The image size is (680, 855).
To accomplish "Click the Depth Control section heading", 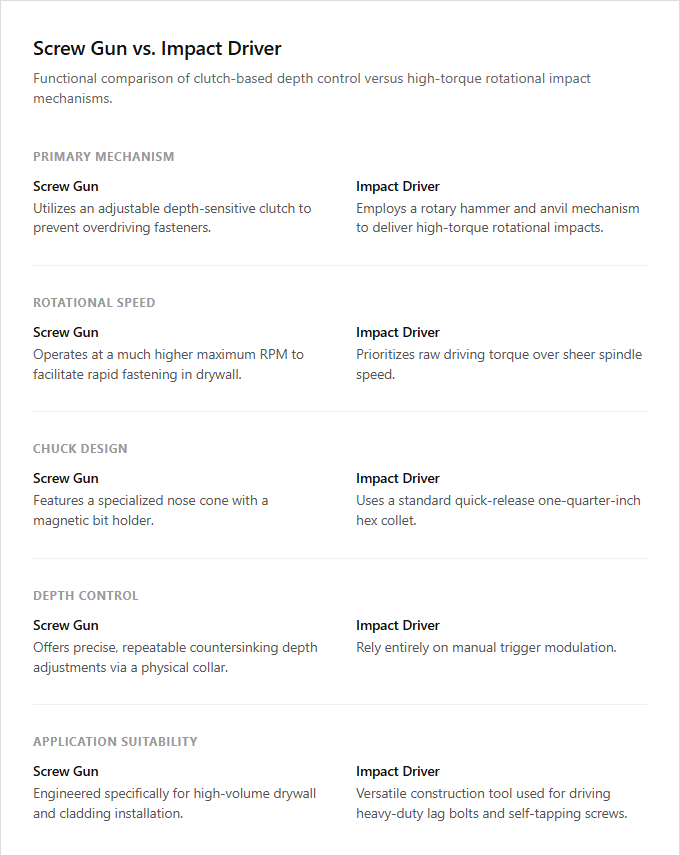I will [x=86, y=595].
